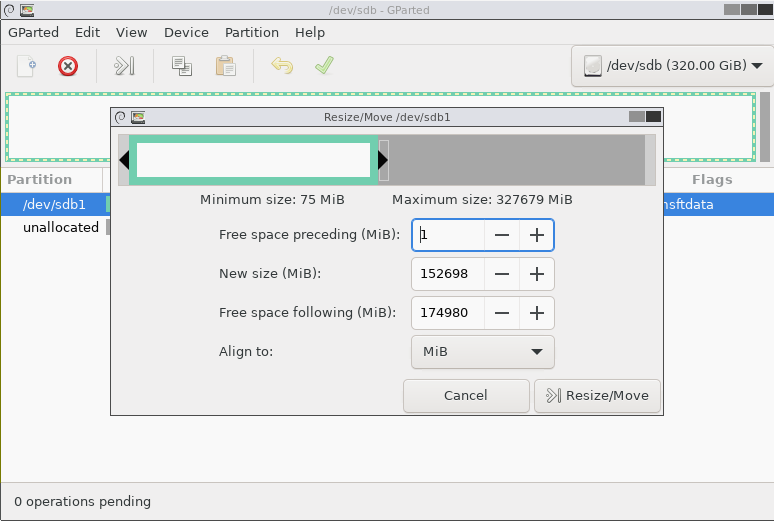Click the New partition toolbar icon
Screen dimensions: 774x521
click(27, 66)
